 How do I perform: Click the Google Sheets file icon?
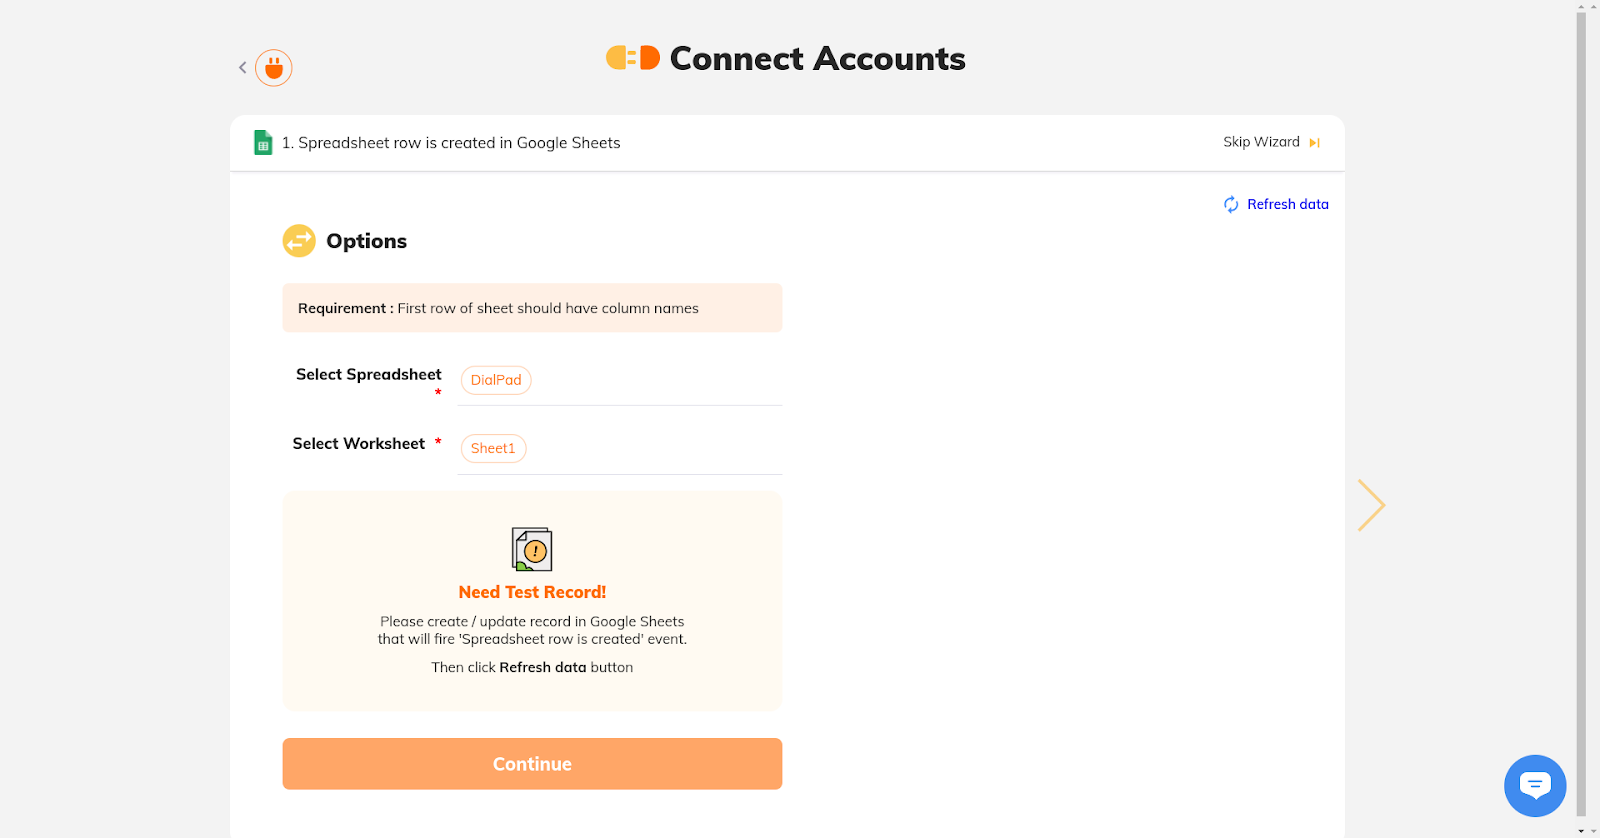(x=263, y=143)
